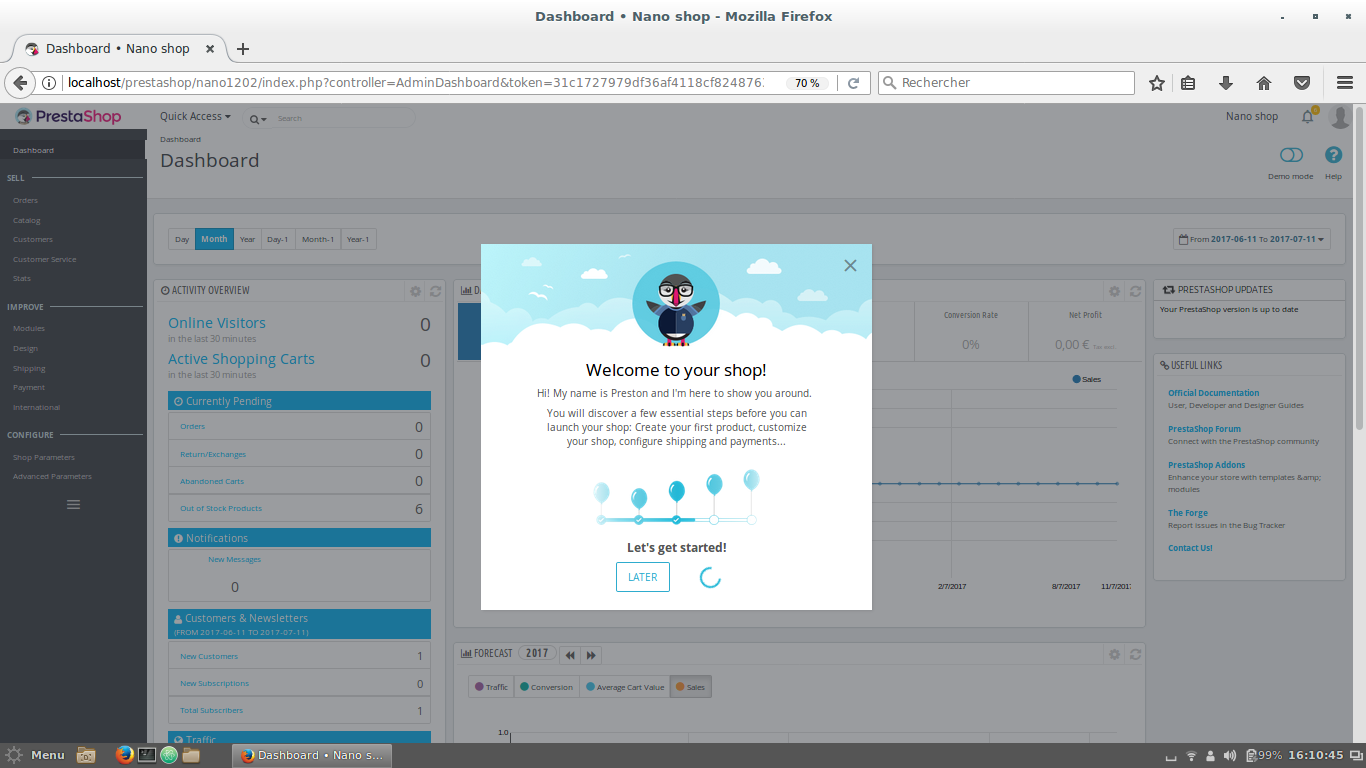
Task: Open the Official Documentation link
Action: [1214, 393]
